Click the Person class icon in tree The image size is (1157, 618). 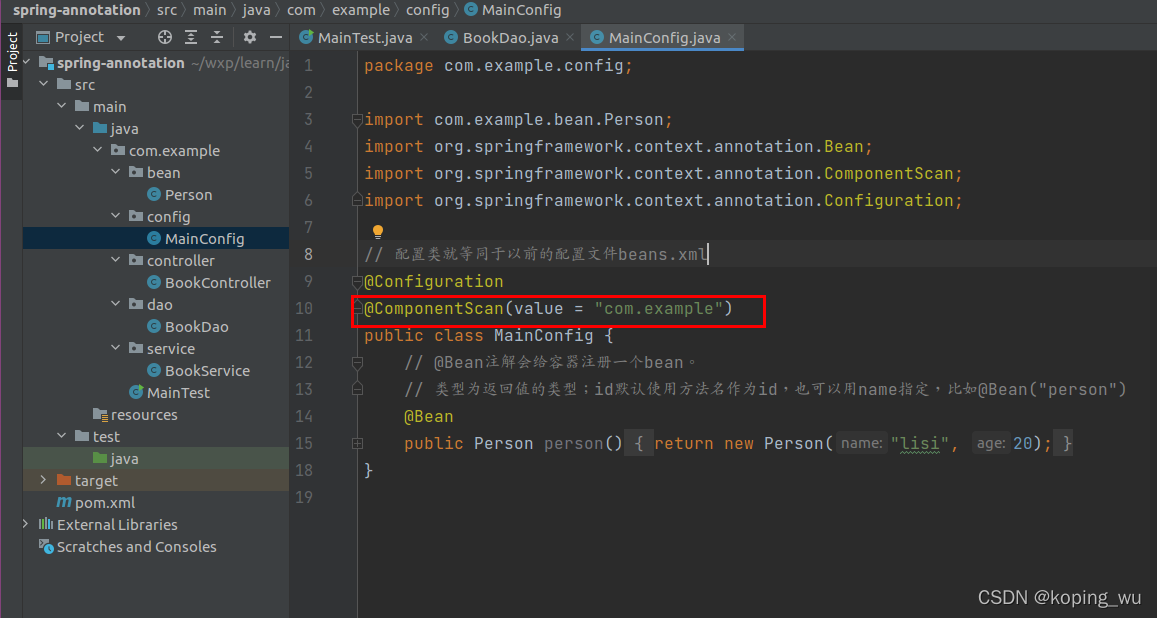154,194
